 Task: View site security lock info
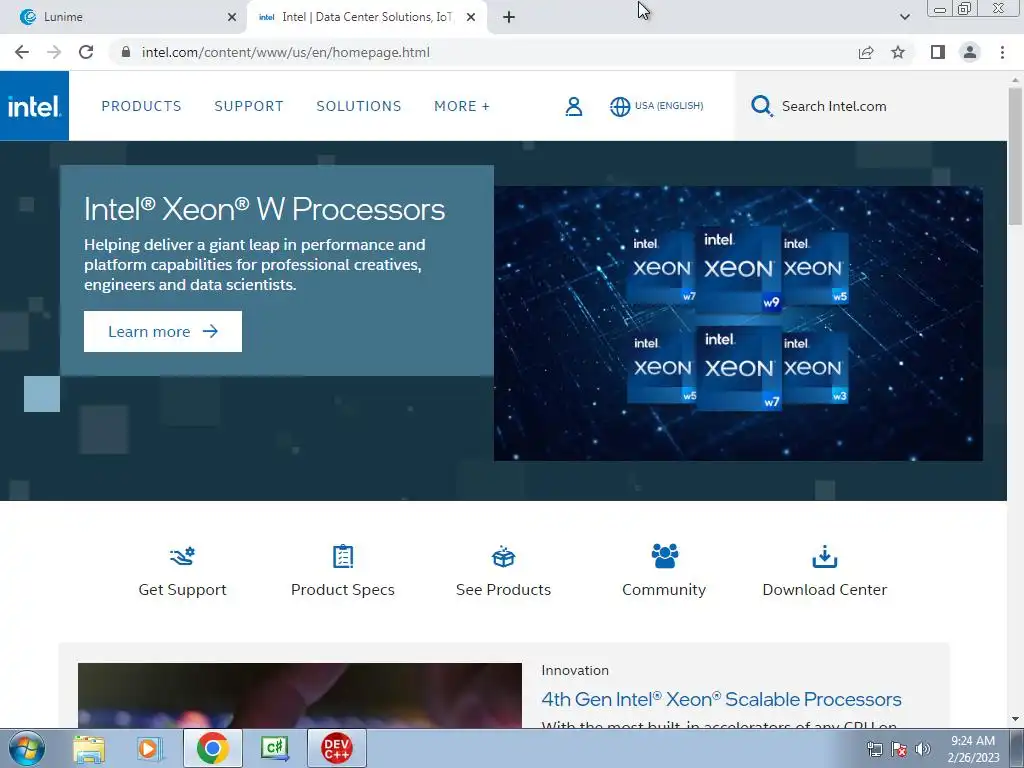pyautogui.click(x=126, y=52)
